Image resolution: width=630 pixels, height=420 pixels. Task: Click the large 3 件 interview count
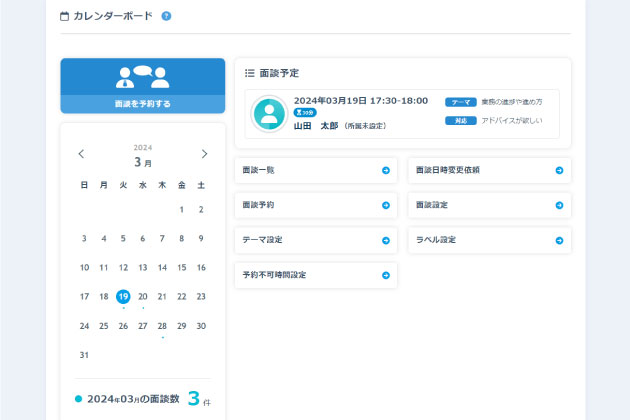[199, 399]
